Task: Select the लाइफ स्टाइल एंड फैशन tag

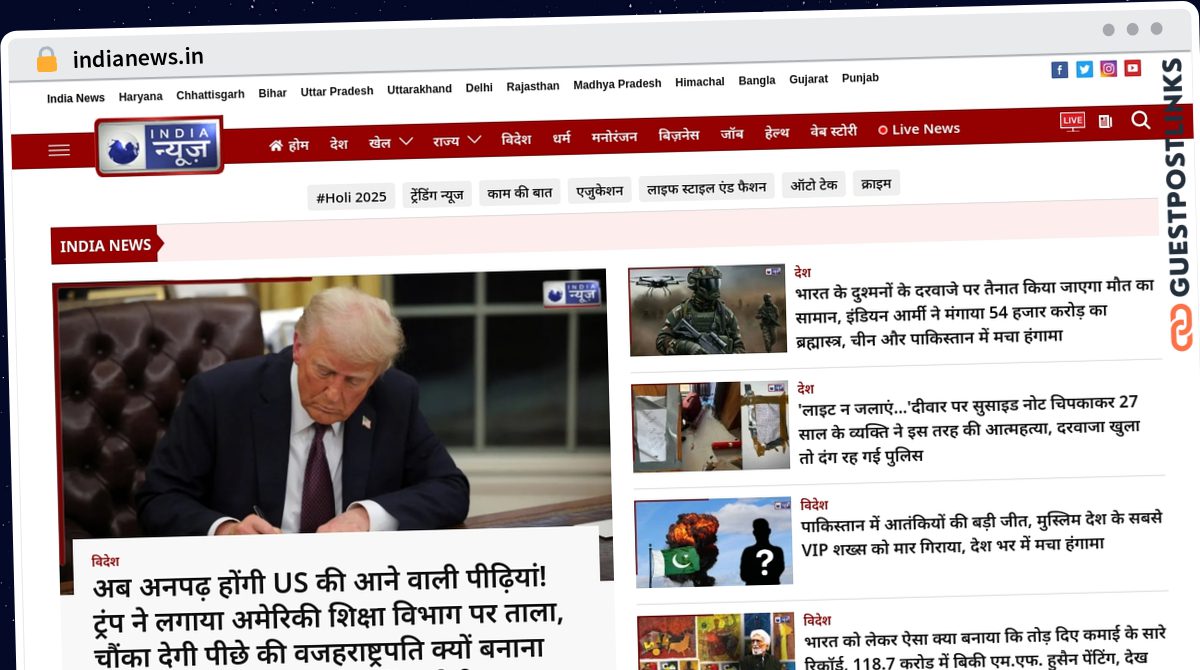Action: tap(707, 188)
